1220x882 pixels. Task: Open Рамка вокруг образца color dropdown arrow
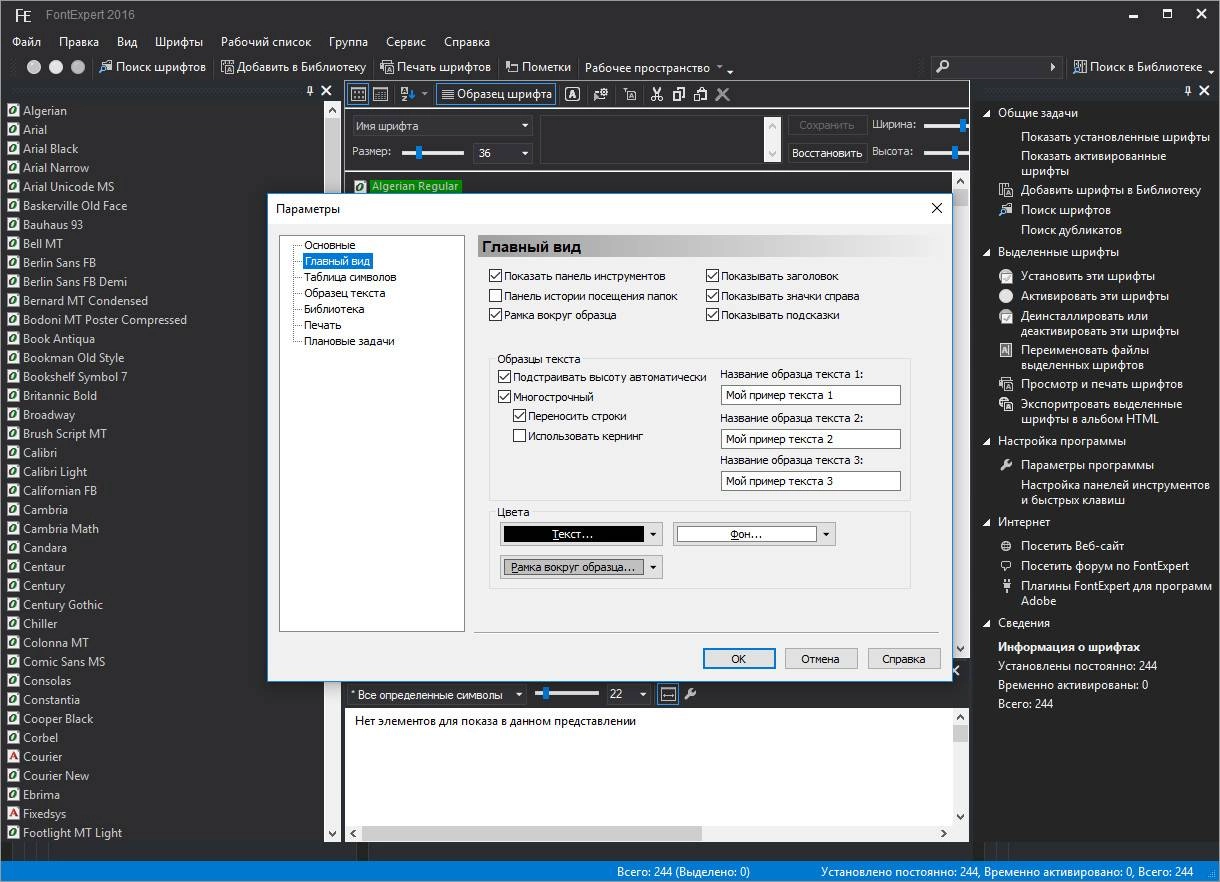(x=653, y=567)
